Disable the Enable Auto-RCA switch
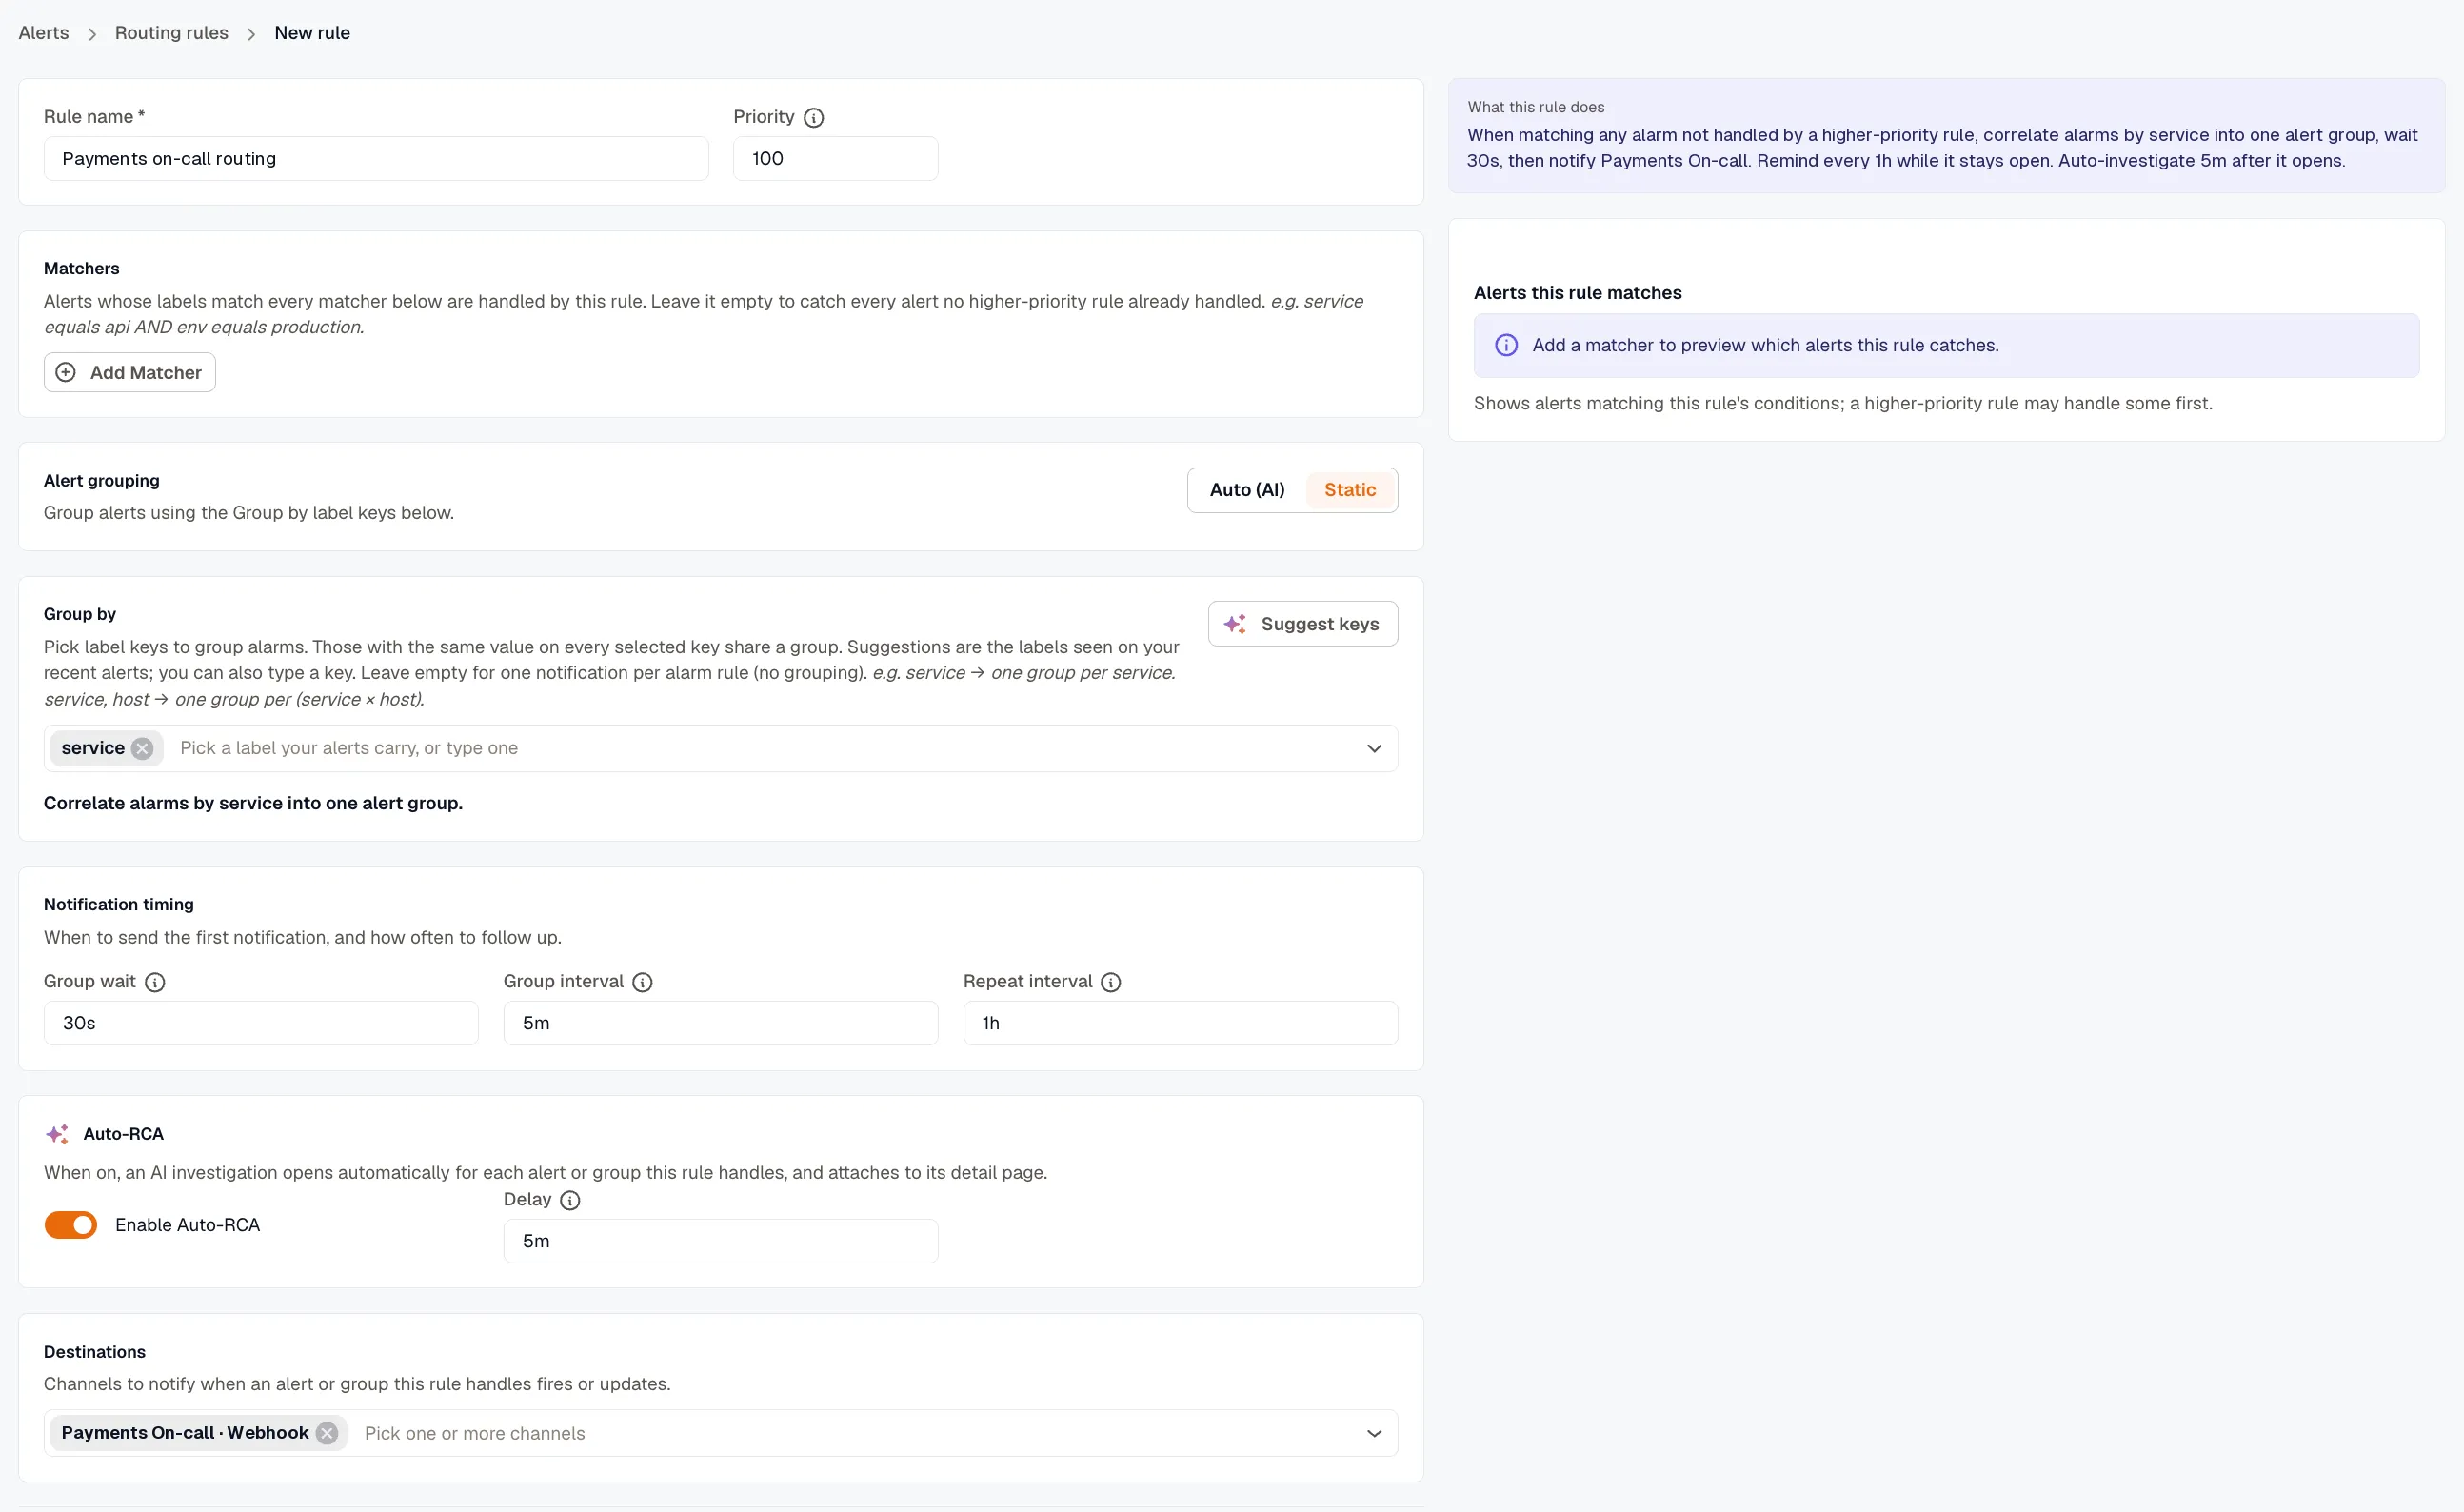 71,1225
